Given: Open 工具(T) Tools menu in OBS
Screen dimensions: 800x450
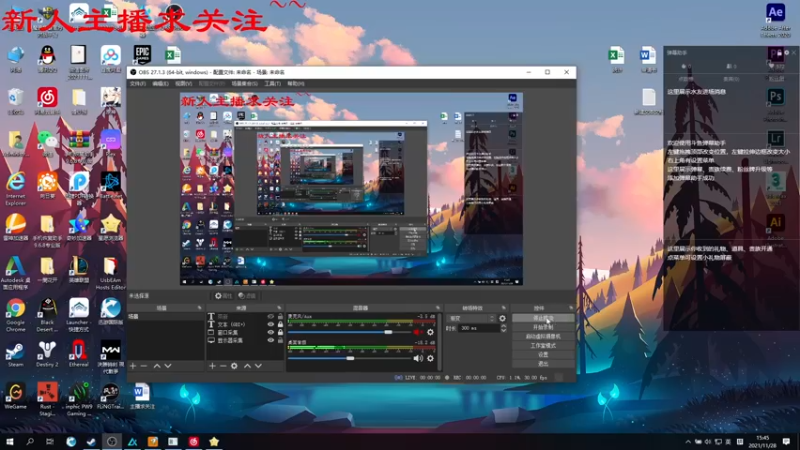Looking at the screenshot, I should (x=272, y=84).
